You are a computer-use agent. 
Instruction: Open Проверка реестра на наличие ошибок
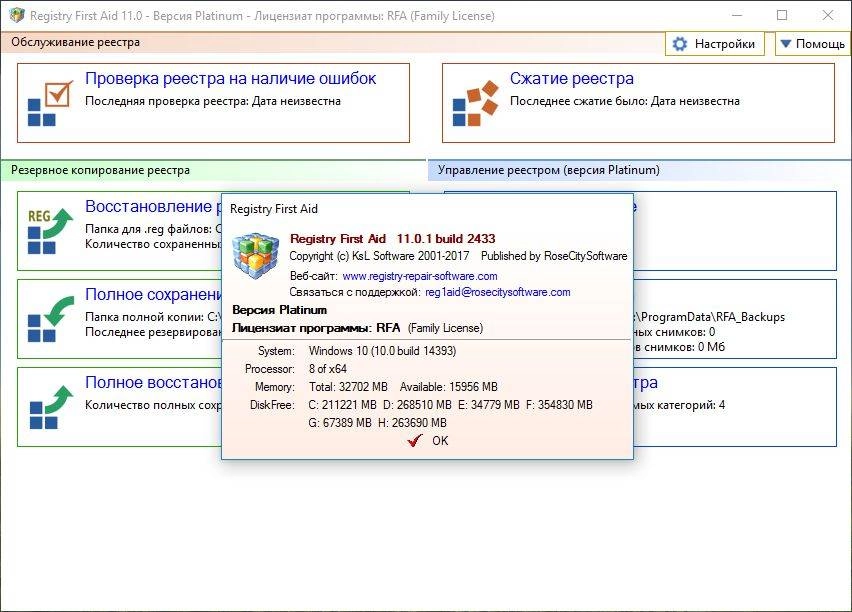point(230,78)
